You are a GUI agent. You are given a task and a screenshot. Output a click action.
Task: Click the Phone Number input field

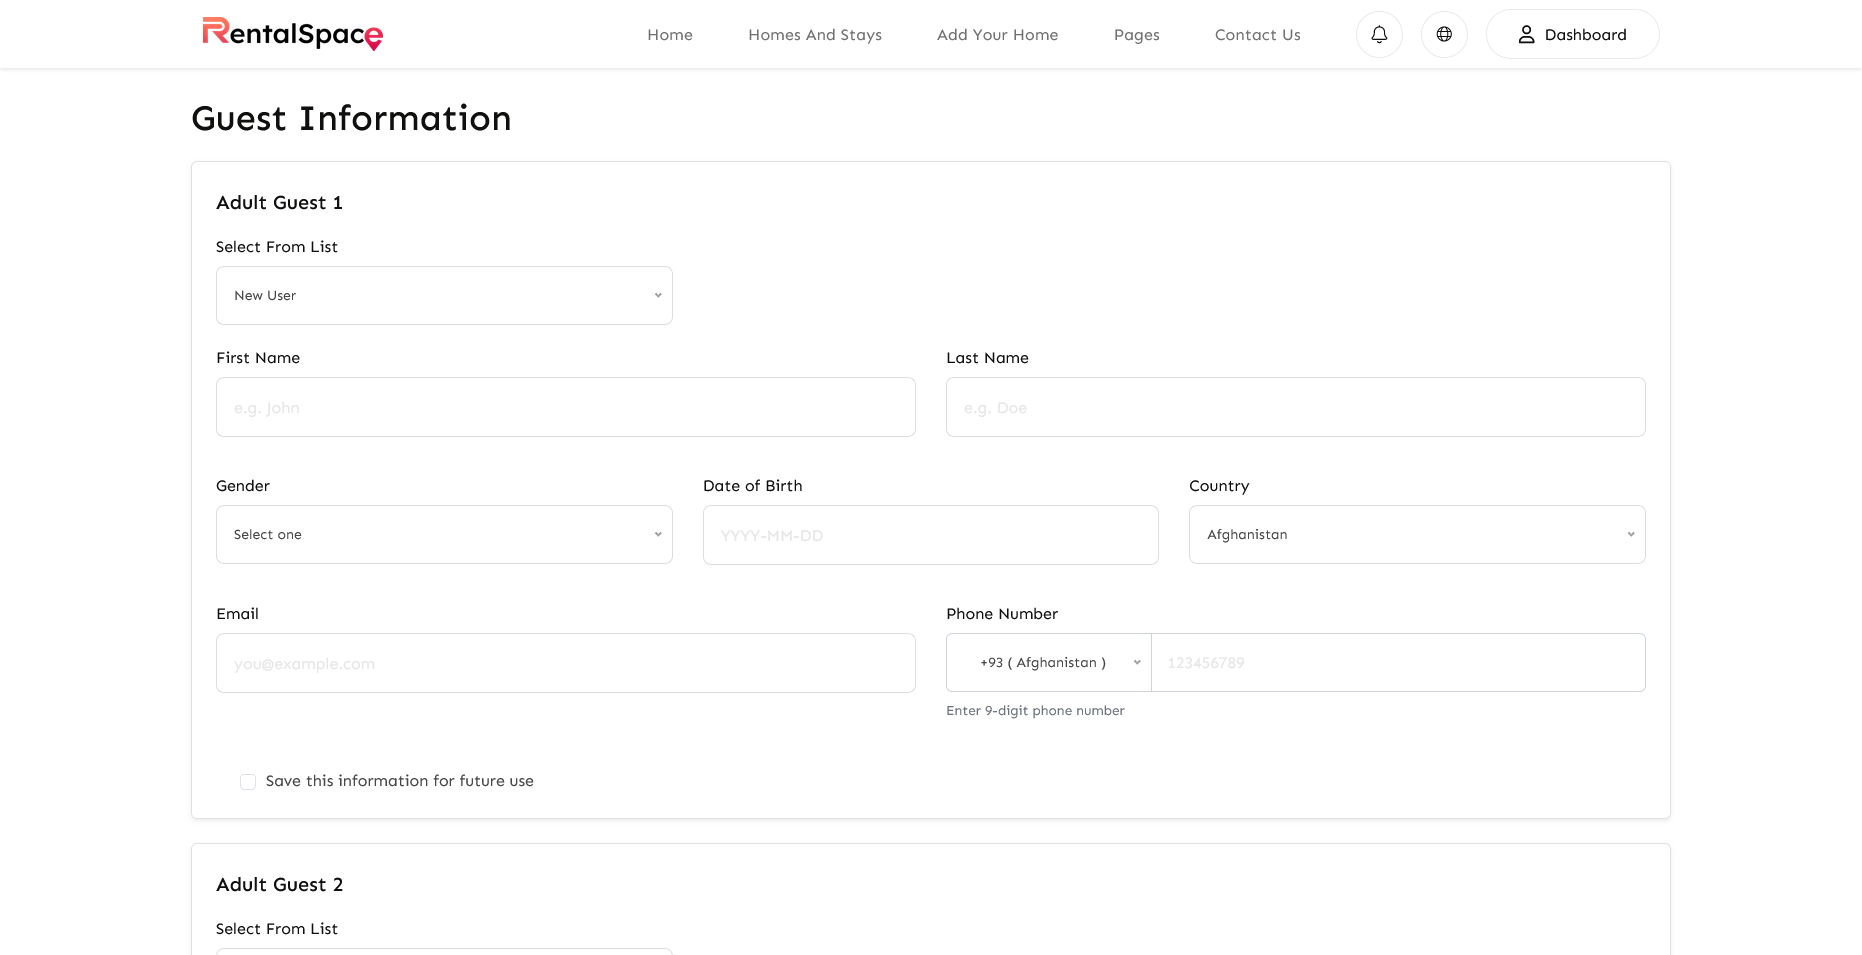coord(1398,662)
